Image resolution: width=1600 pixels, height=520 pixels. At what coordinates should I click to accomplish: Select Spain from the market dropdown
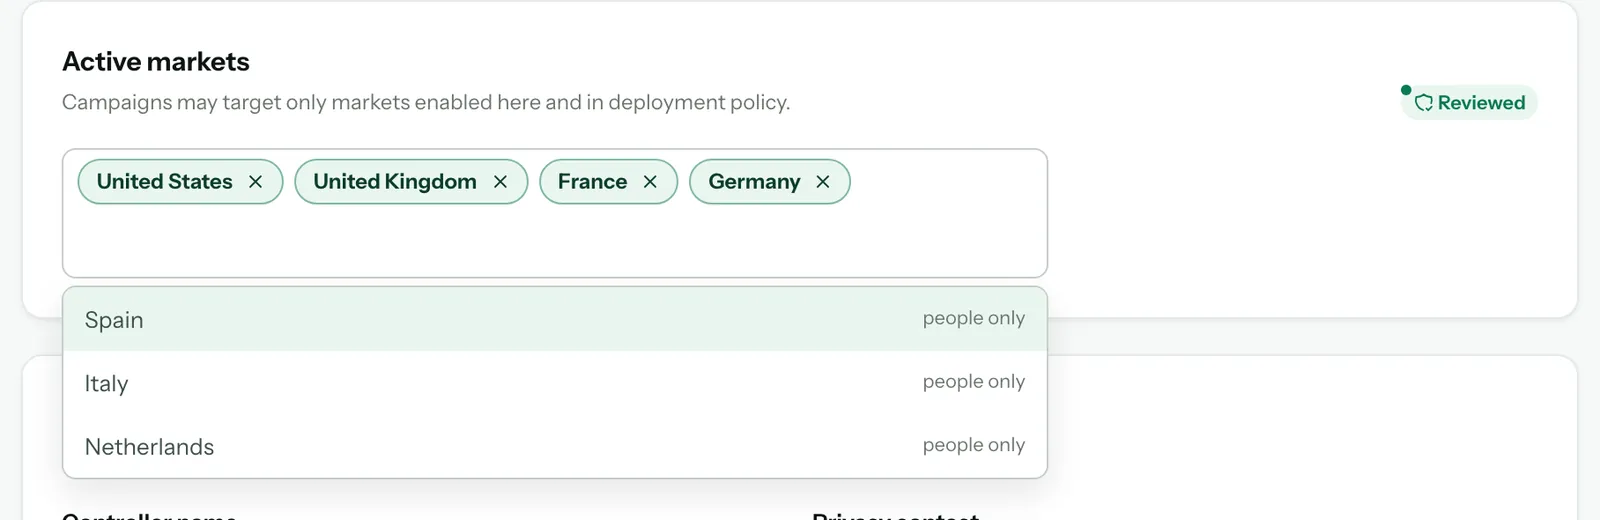[555, 320]
